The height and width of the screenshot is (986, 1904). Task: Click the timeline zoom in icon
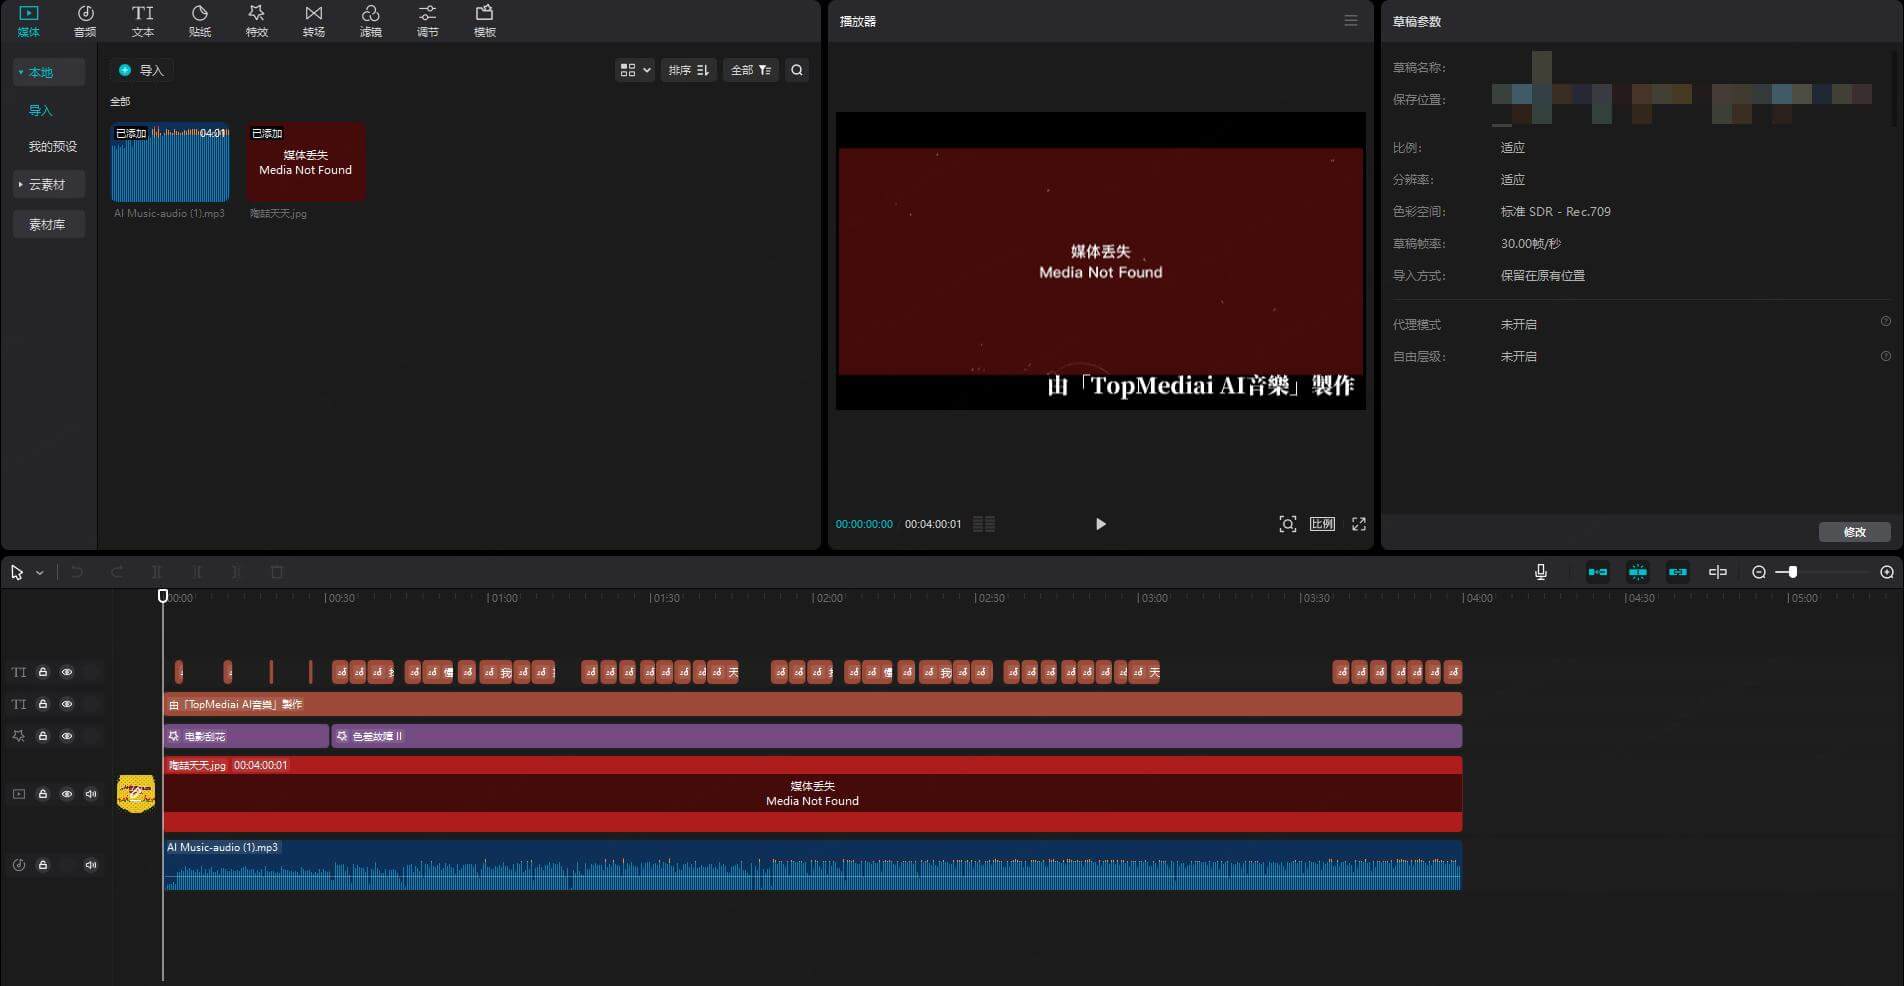pyautogui.click(x=1887, y=572)
